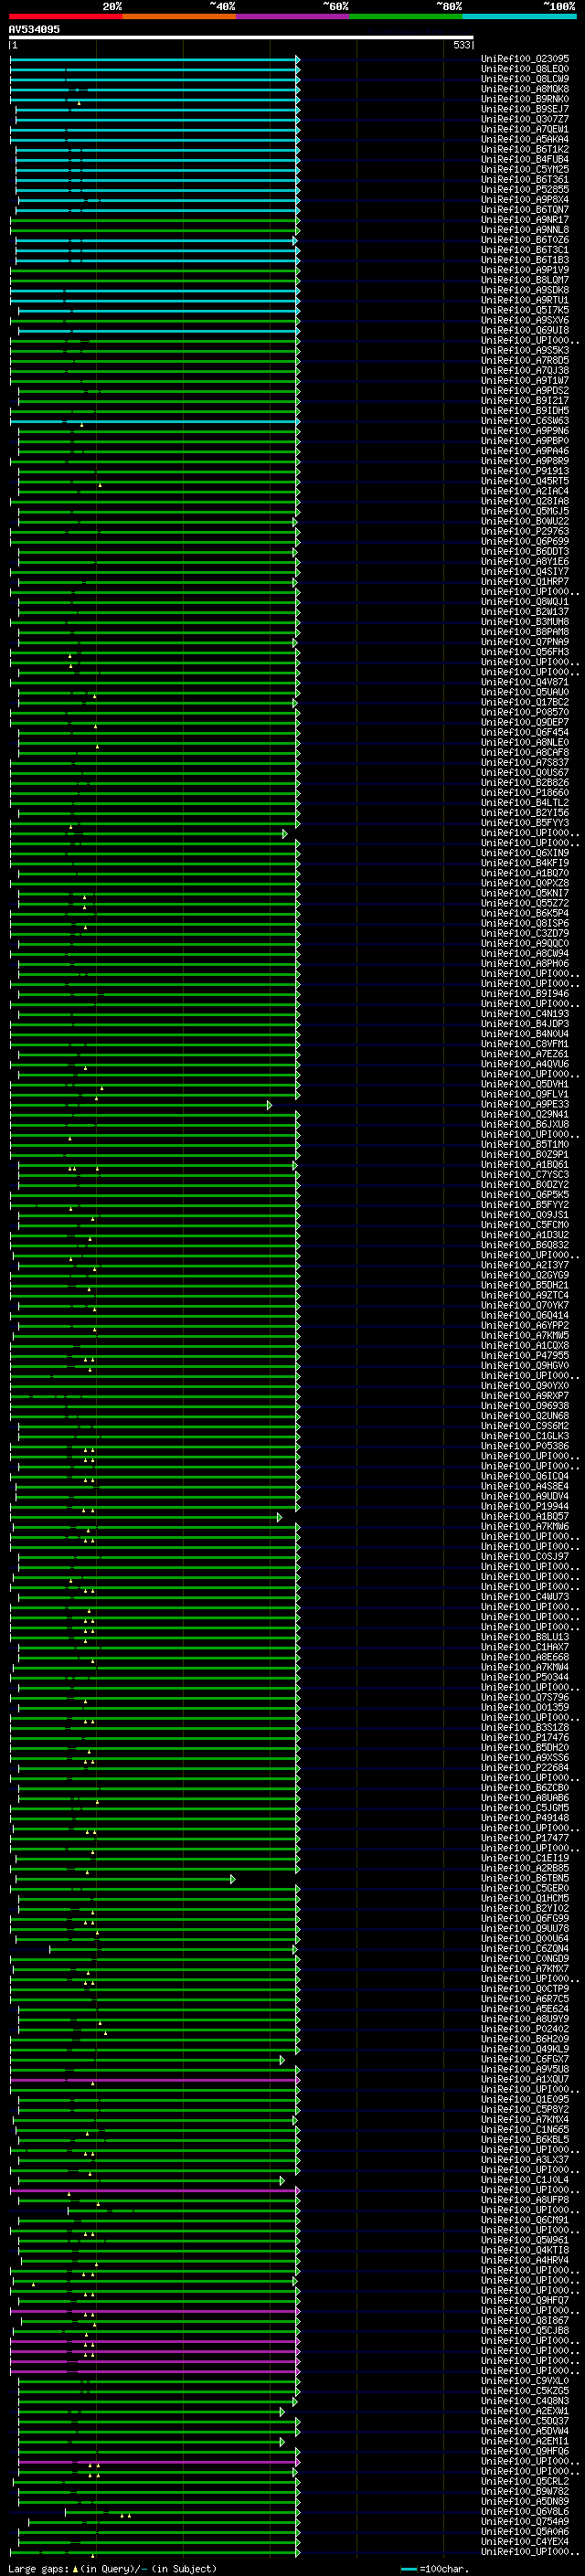This screenshot has width=585, height=2576.
Task: Select label UniRef100_B3MUH8
Action: pos(525,622)
